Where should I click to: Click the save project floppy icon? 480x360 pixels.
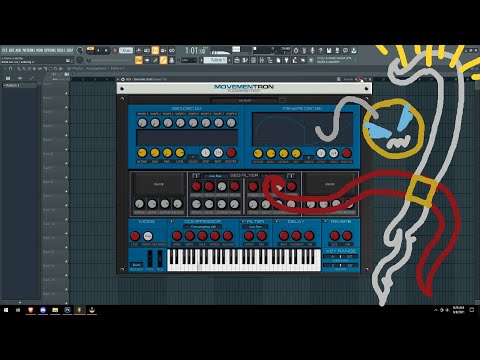click(x=329, y=50)
